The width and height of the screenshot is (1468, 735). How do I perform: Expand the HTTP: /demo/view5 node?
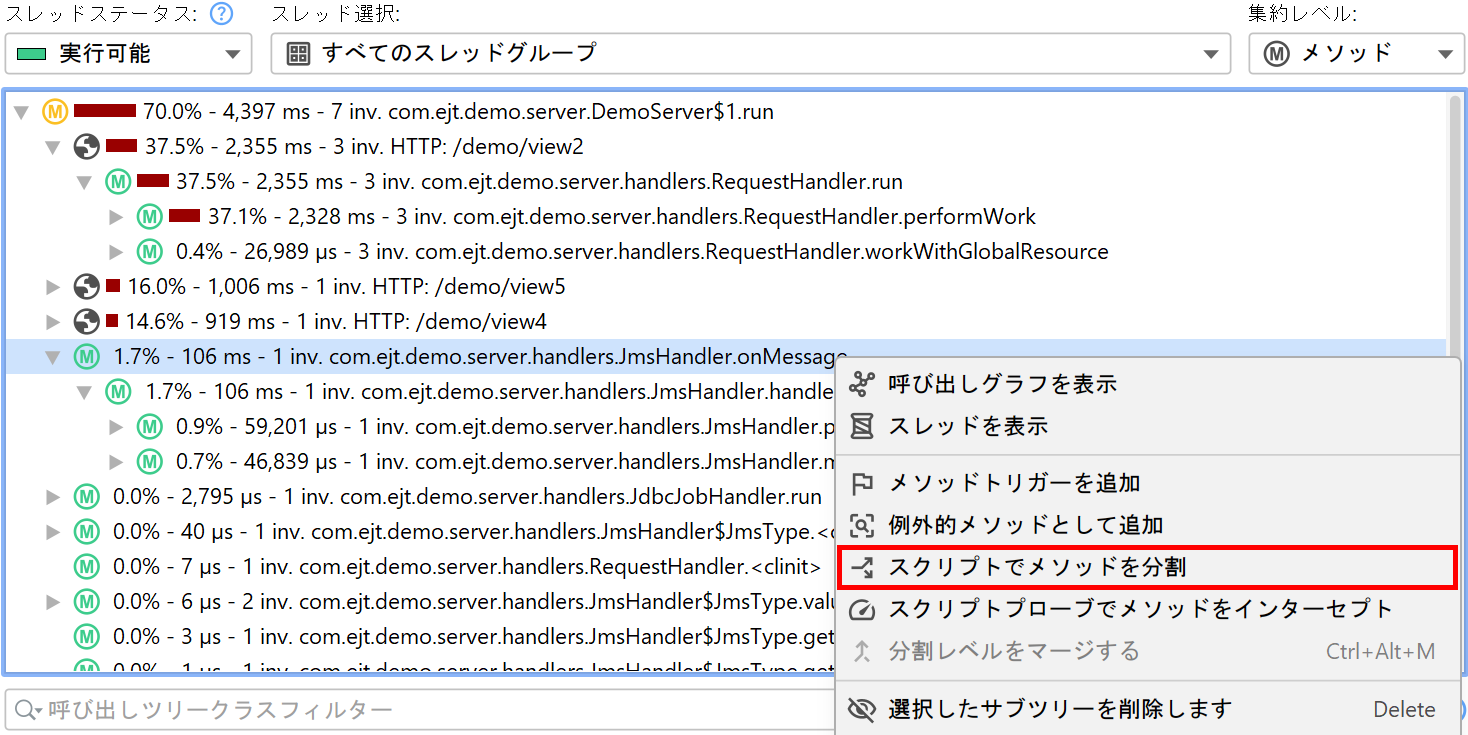(x=53, y=288)
